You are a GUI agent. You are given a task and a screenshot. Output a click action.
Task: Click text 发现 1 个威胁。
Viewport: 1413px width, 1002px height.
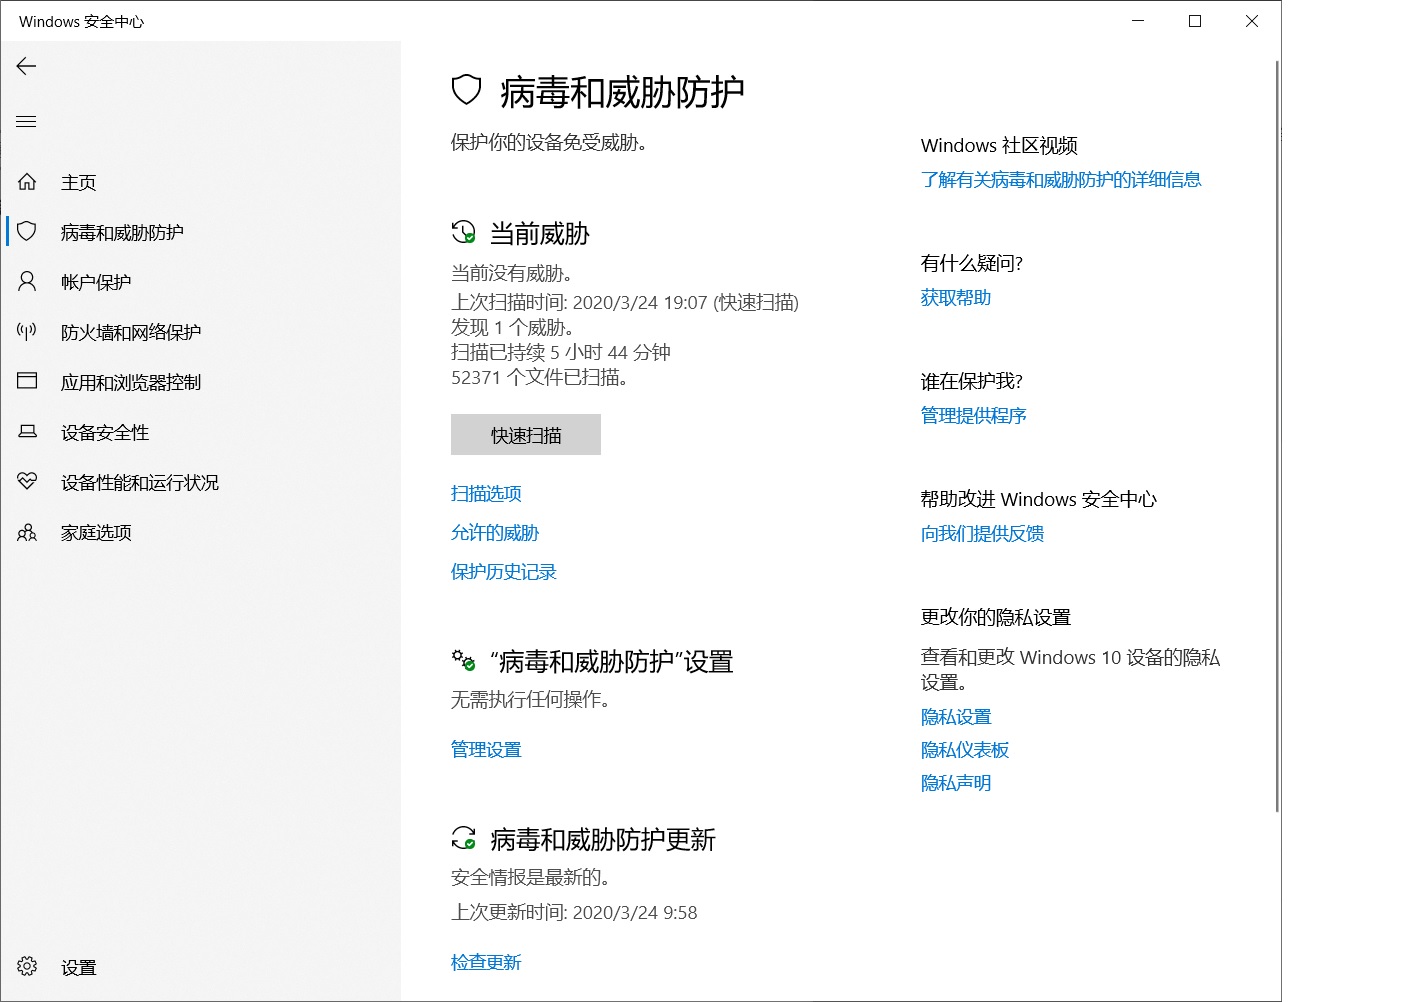512,327
